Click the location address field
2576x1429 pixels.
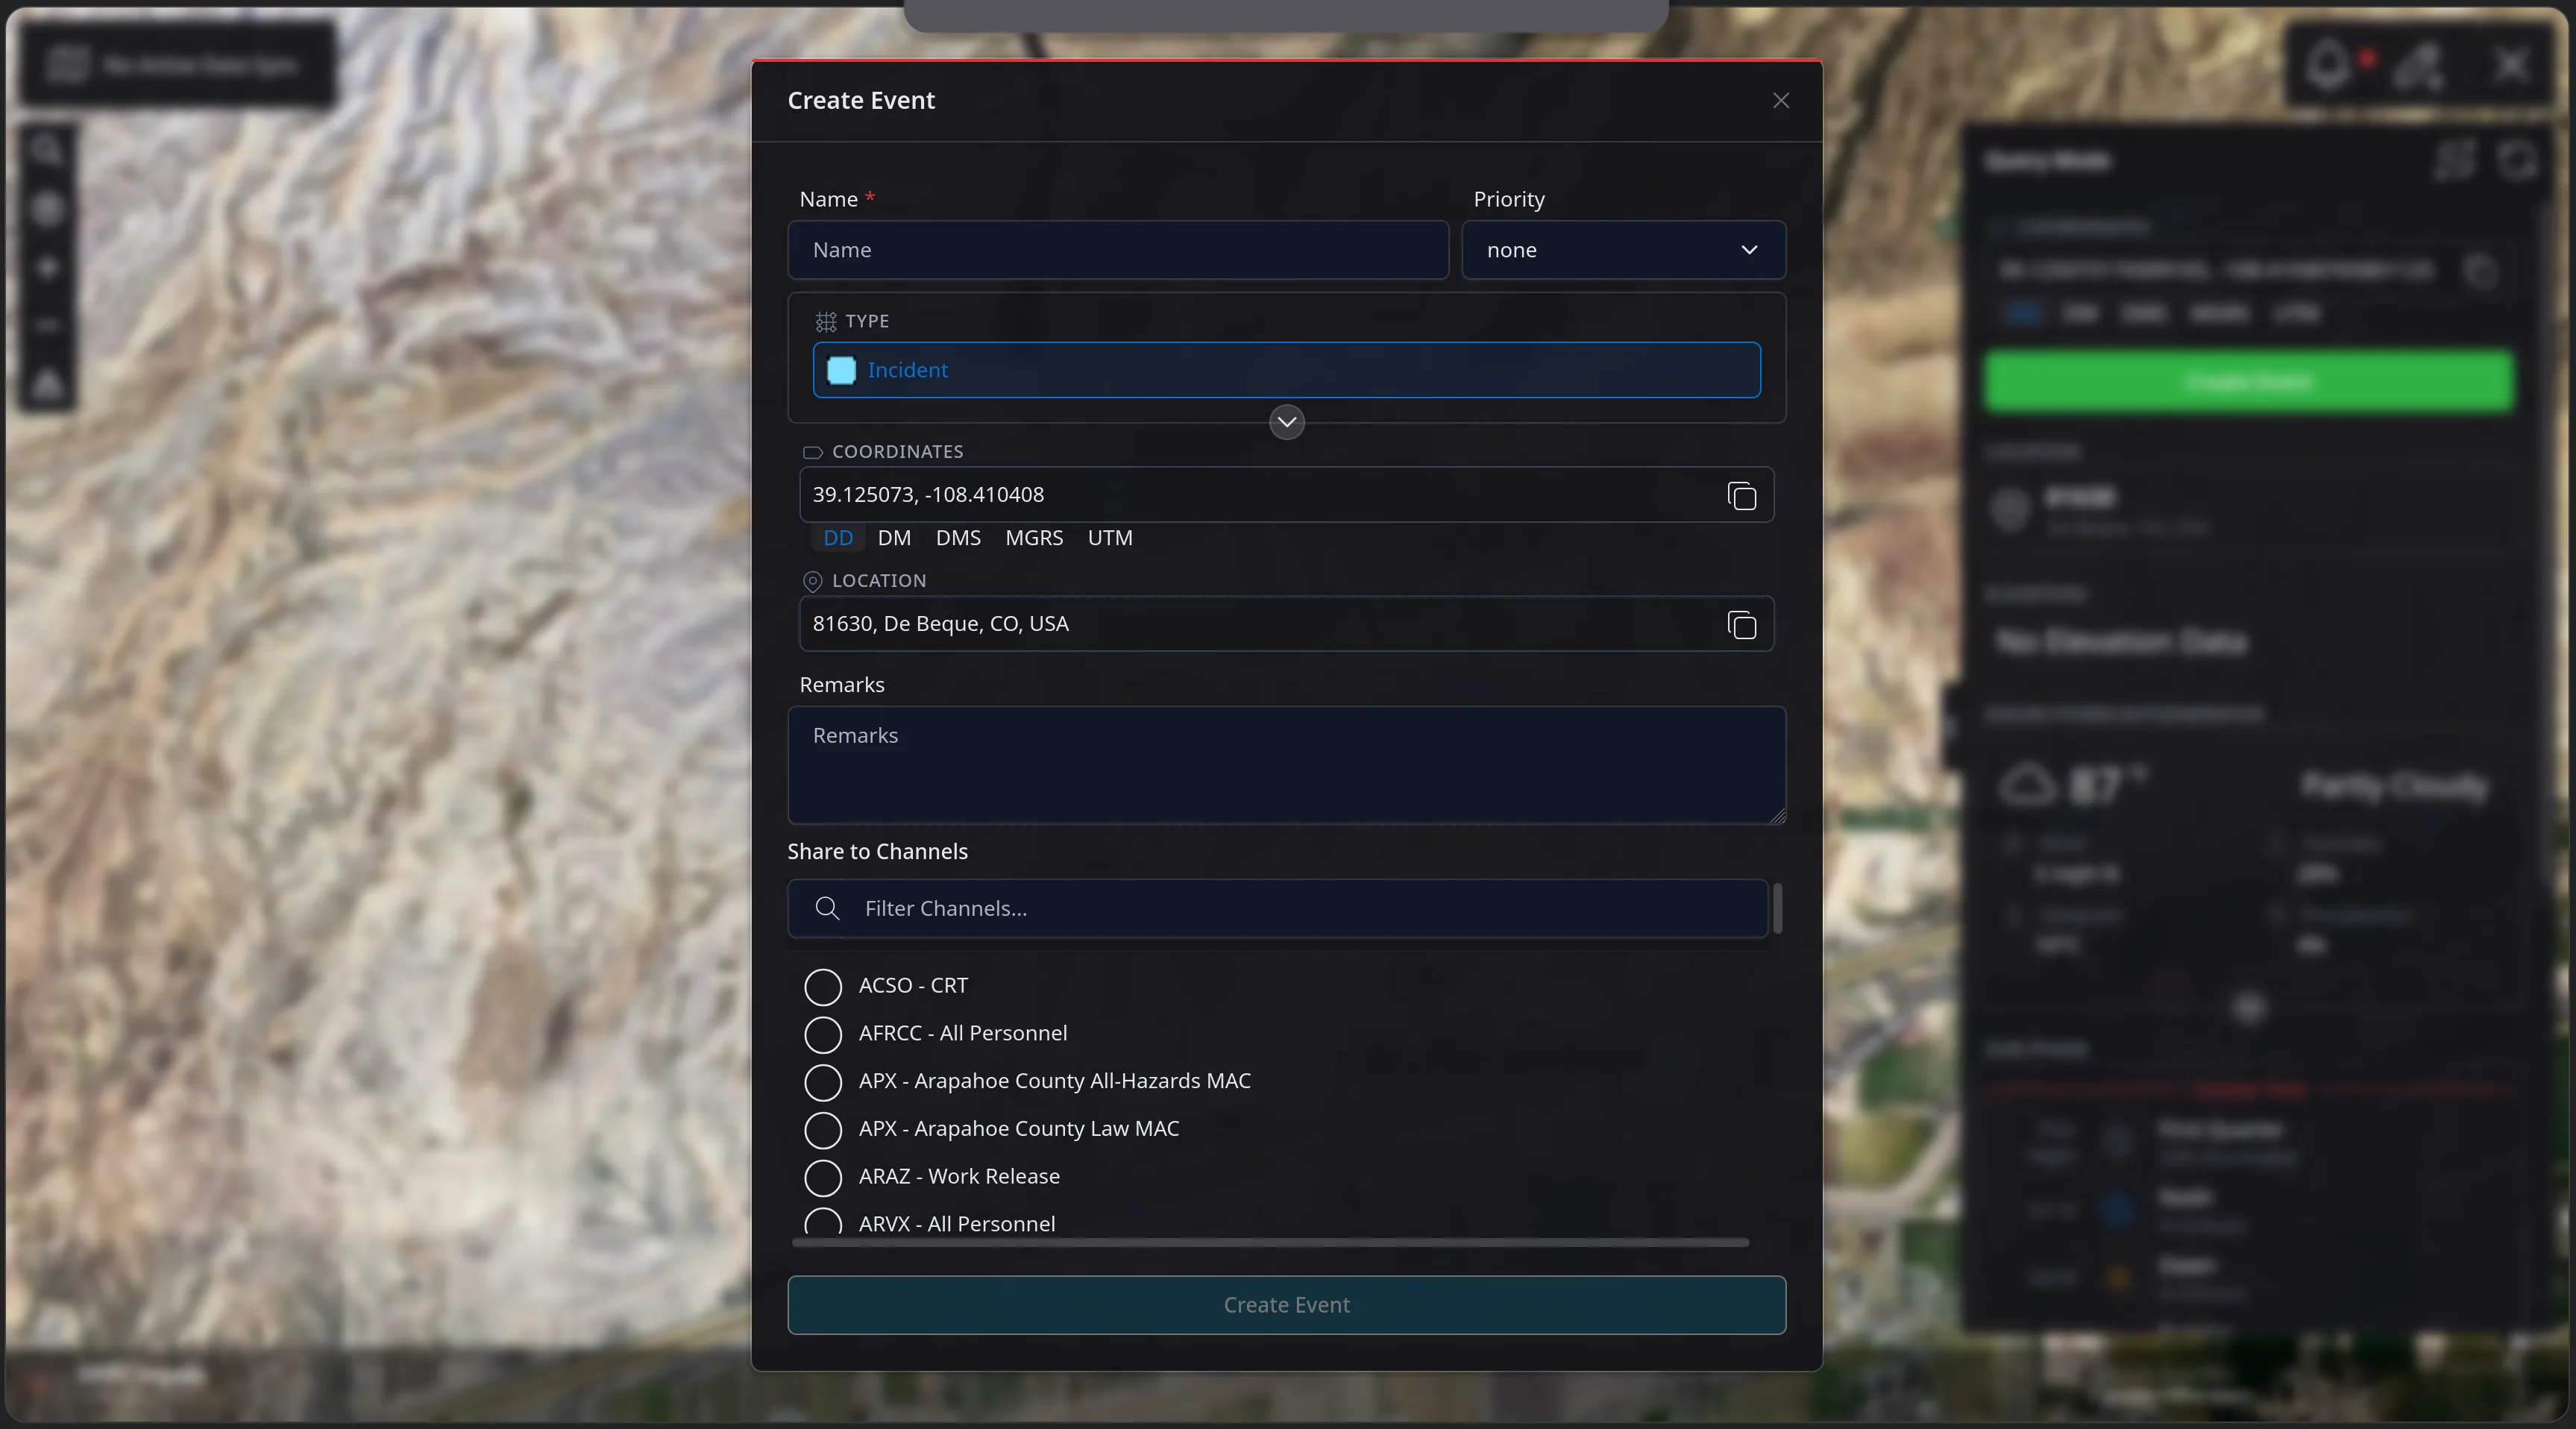pyautogui.click(x=1286, y=624)
